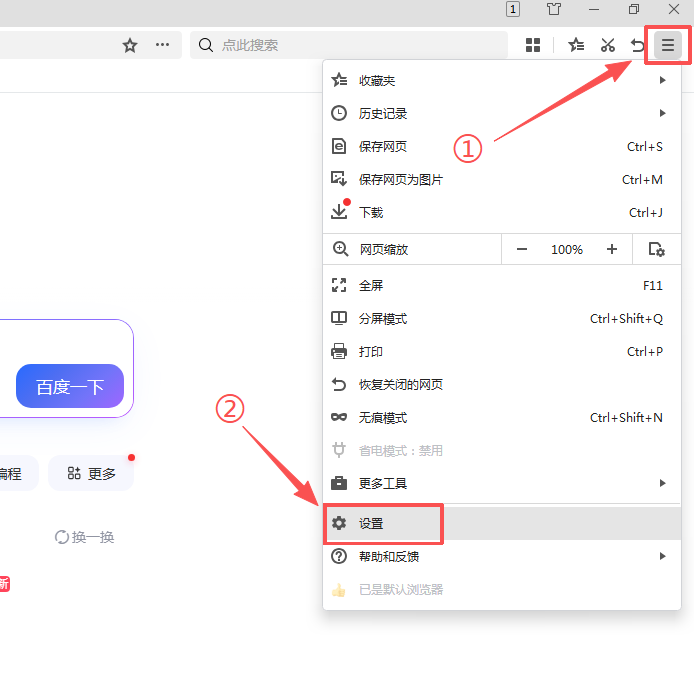Open the favorites list star icon in toolbar
The image size is (694, 673).
pyautogui.click(x=576, y=45)
